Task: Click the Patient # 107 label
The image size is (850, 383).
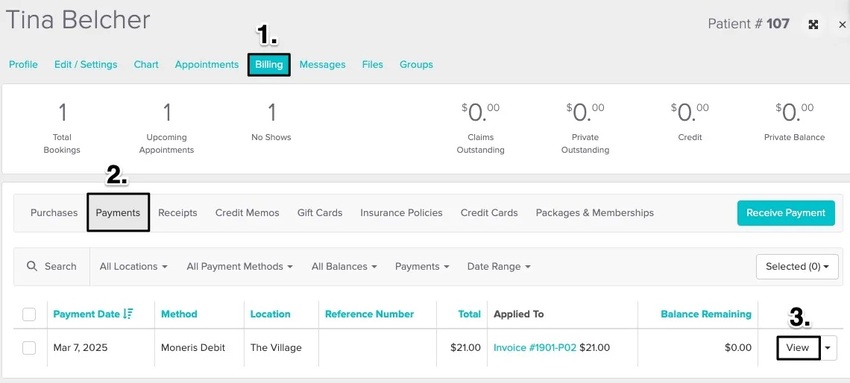Action: point(749,24)
